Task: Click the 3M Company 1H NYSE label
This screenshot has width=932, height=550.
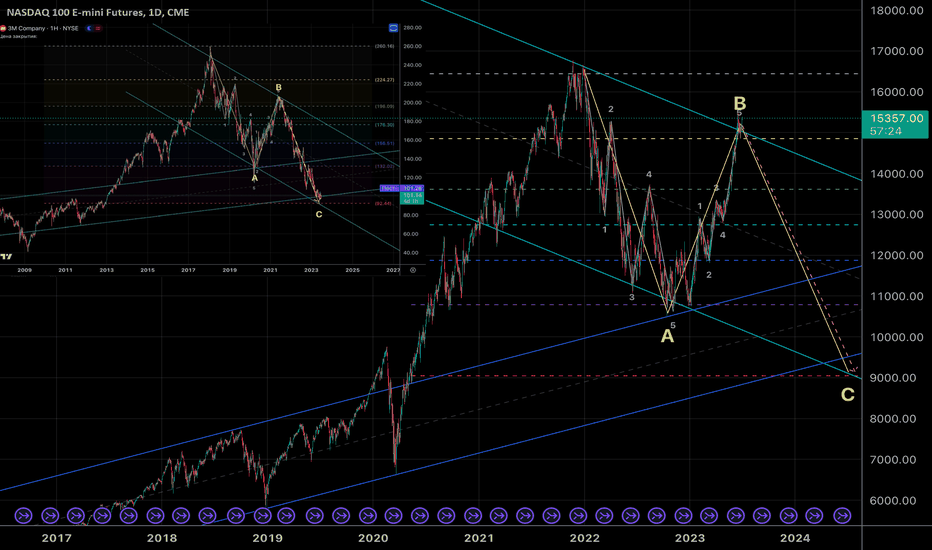Action: pyautogui.click(x=43, y=28)
